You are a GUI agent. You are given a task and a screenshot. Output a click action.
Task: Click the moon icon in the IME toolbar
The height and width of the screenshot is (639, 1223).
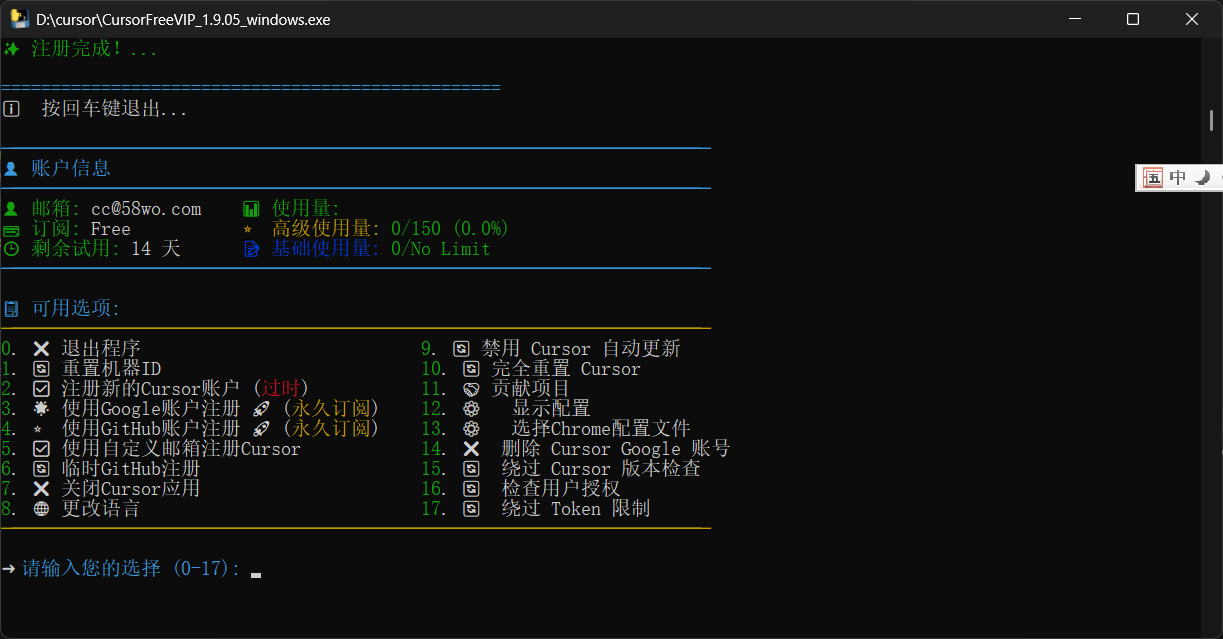[x=1203, y=178]
